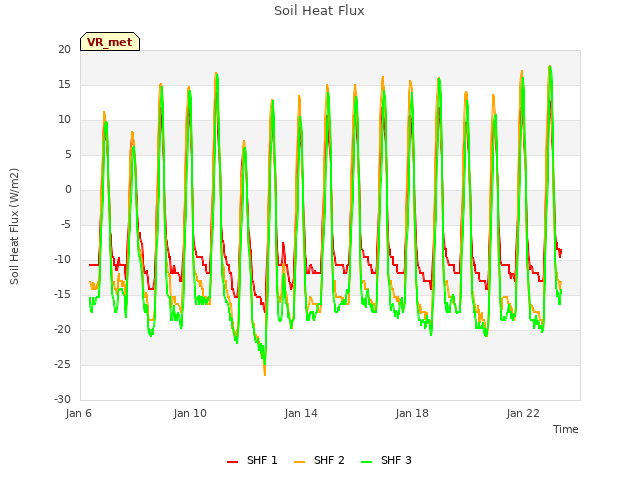Click the SHF 3 legend label
Screen dimensions: 640x480
[396, 460]
